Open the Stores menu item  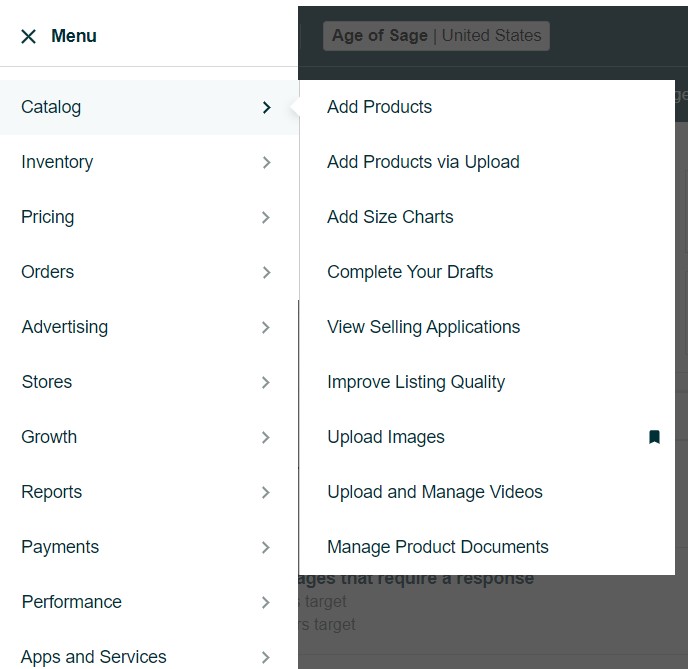click(x=149, y=382)
